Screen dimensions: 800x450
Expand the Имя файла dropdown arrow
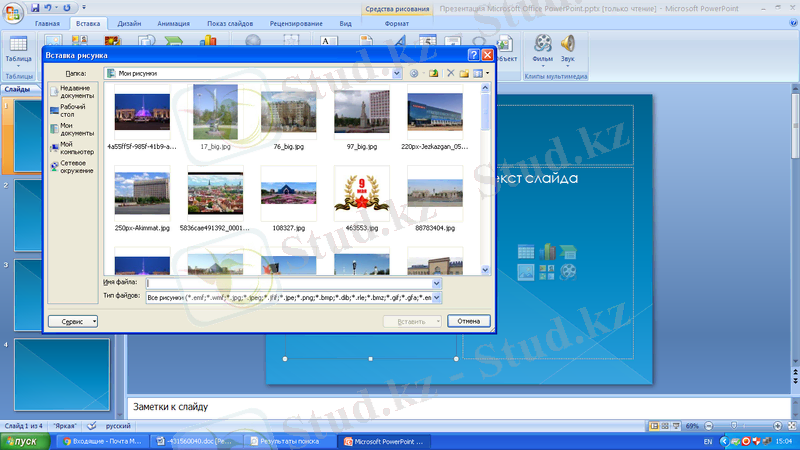436,284
